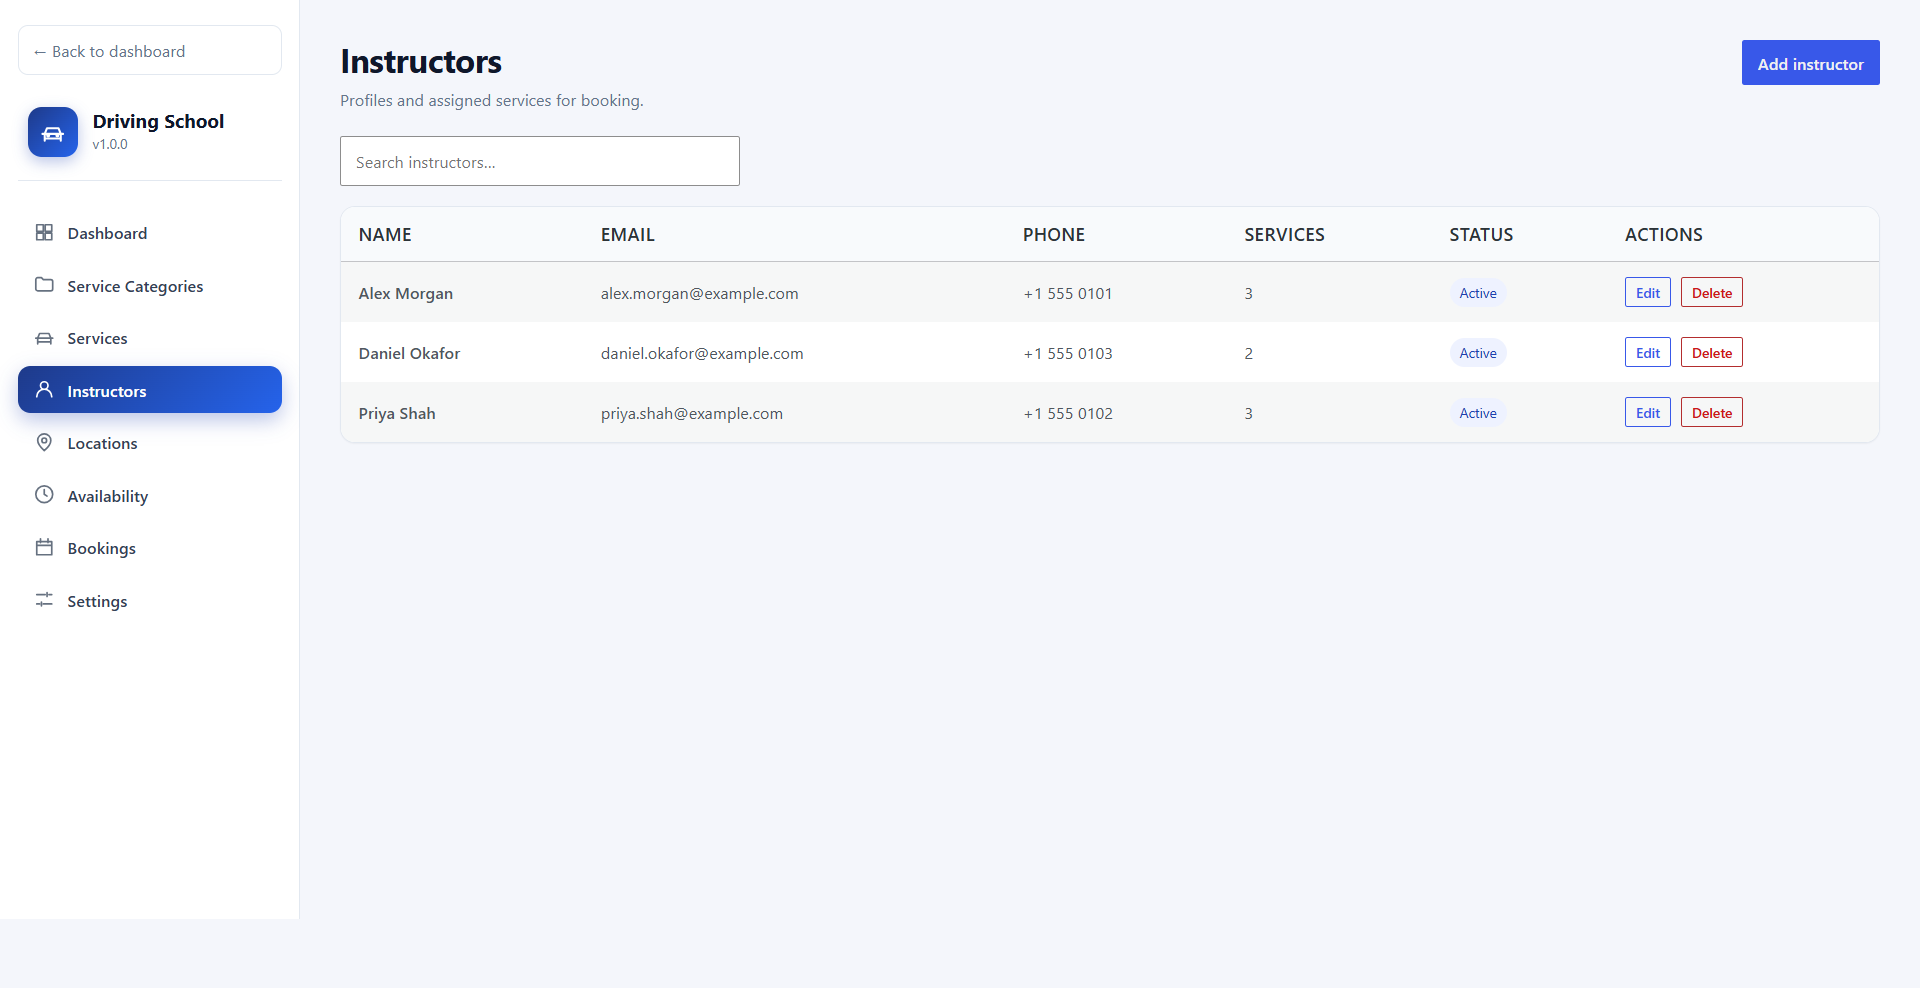Click Back to dashboard button
The width and height of the screenshot is (1920, 988).
click(x=150, y=50)
